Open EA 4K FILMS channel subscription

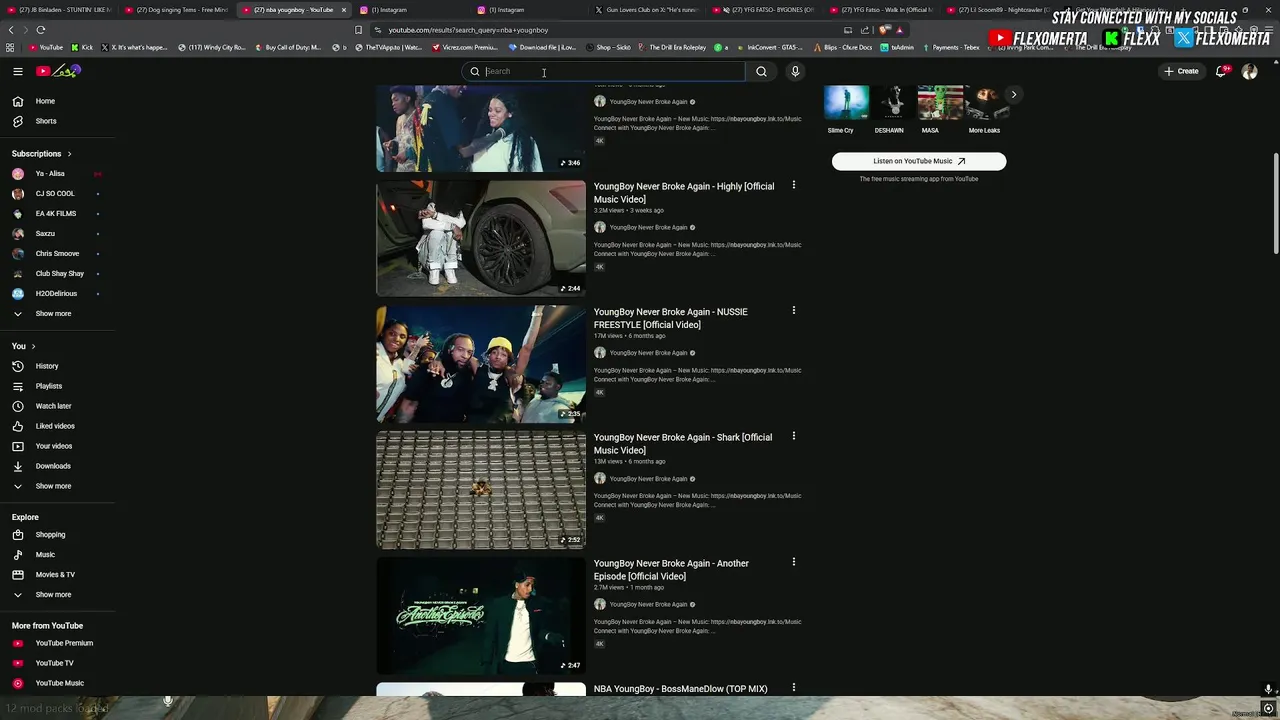pos(58,213)
